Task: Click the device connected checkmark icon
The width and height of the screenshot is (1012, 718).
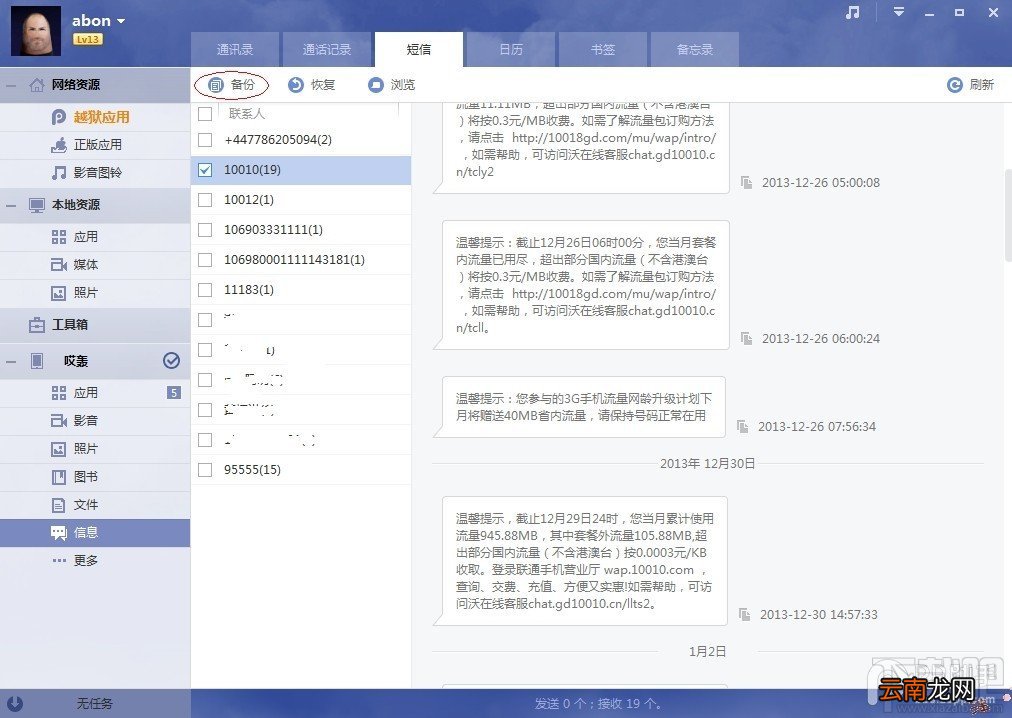Action: [x=171, y=360]
